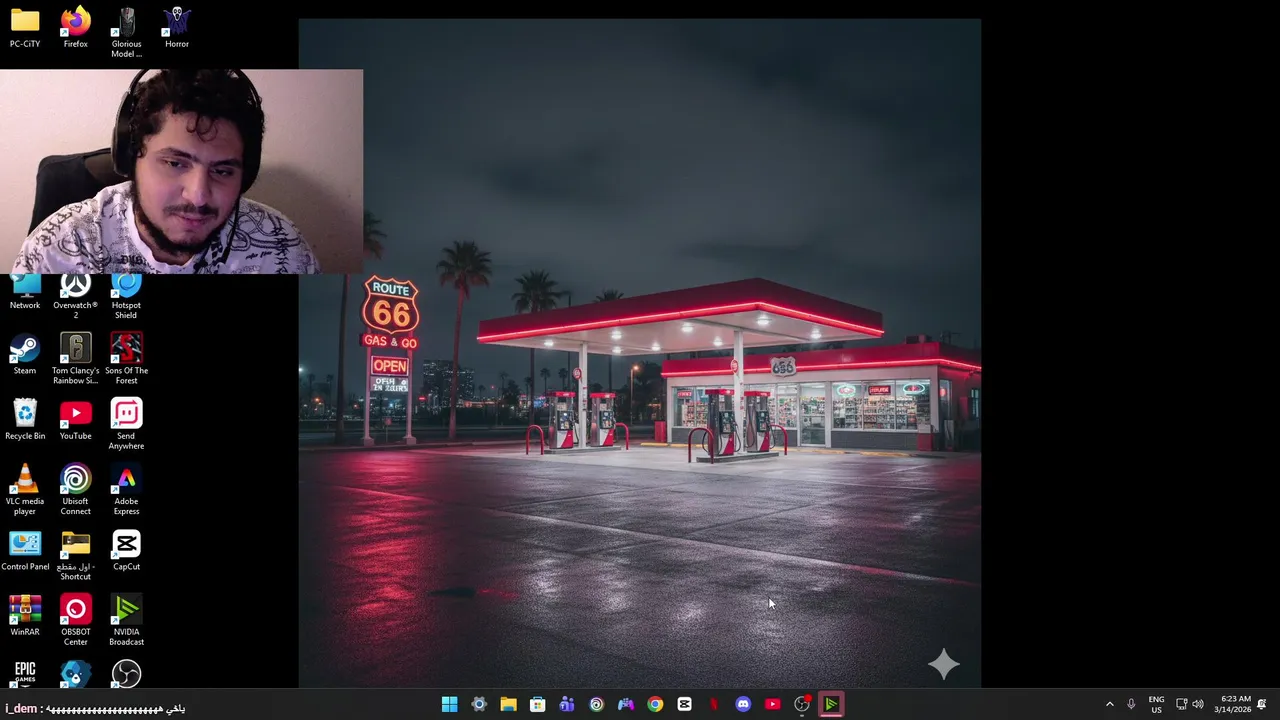Open the Netflix taskbar icon
The width and height of the screenshot is (1280, 720).
(x=713, y=704)
